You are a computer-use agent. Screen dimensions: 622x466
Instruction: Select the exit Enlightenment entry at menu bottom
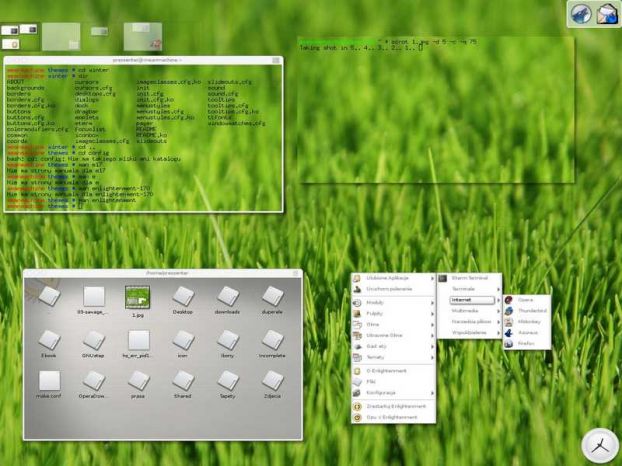394,417
